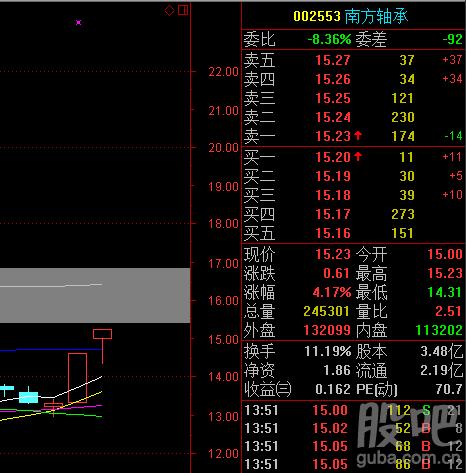Viewport: 466px width, 473px height.
Task: Click the PE(动) value 70.7
Action: click(x=449, y=389)
